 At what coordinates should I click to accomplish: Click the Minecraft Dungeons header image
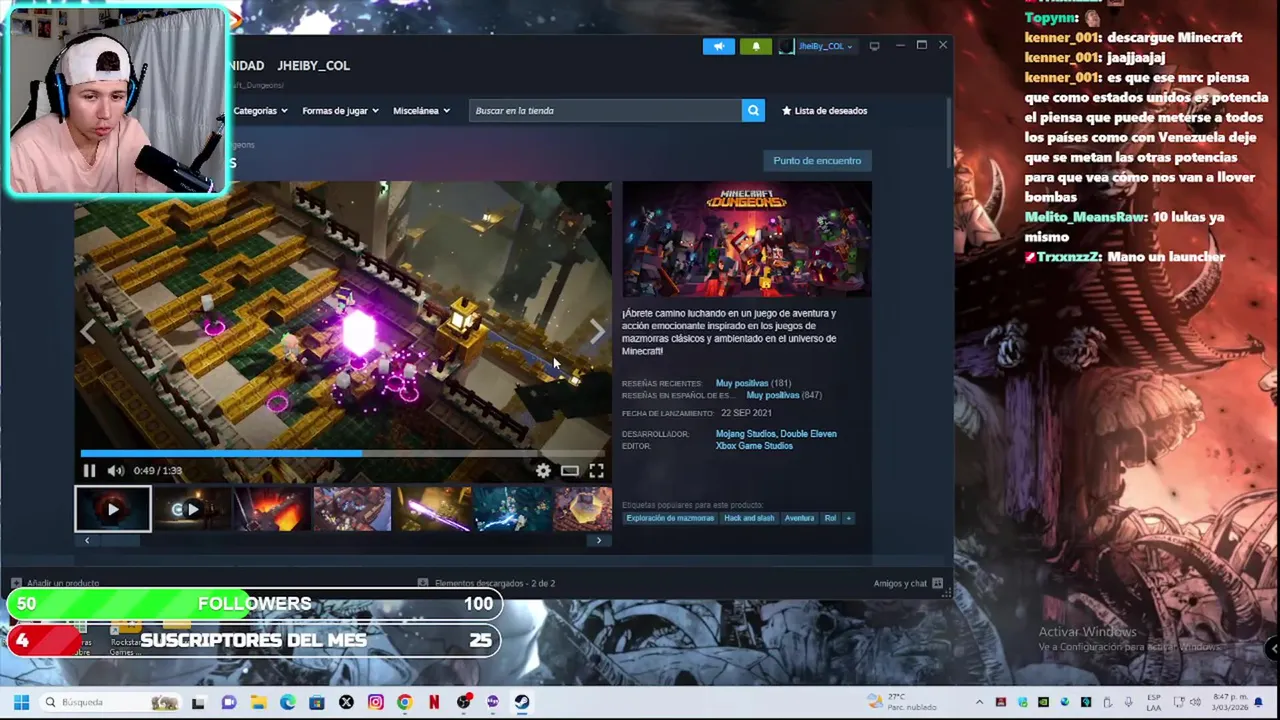click(x=747, y=240)
